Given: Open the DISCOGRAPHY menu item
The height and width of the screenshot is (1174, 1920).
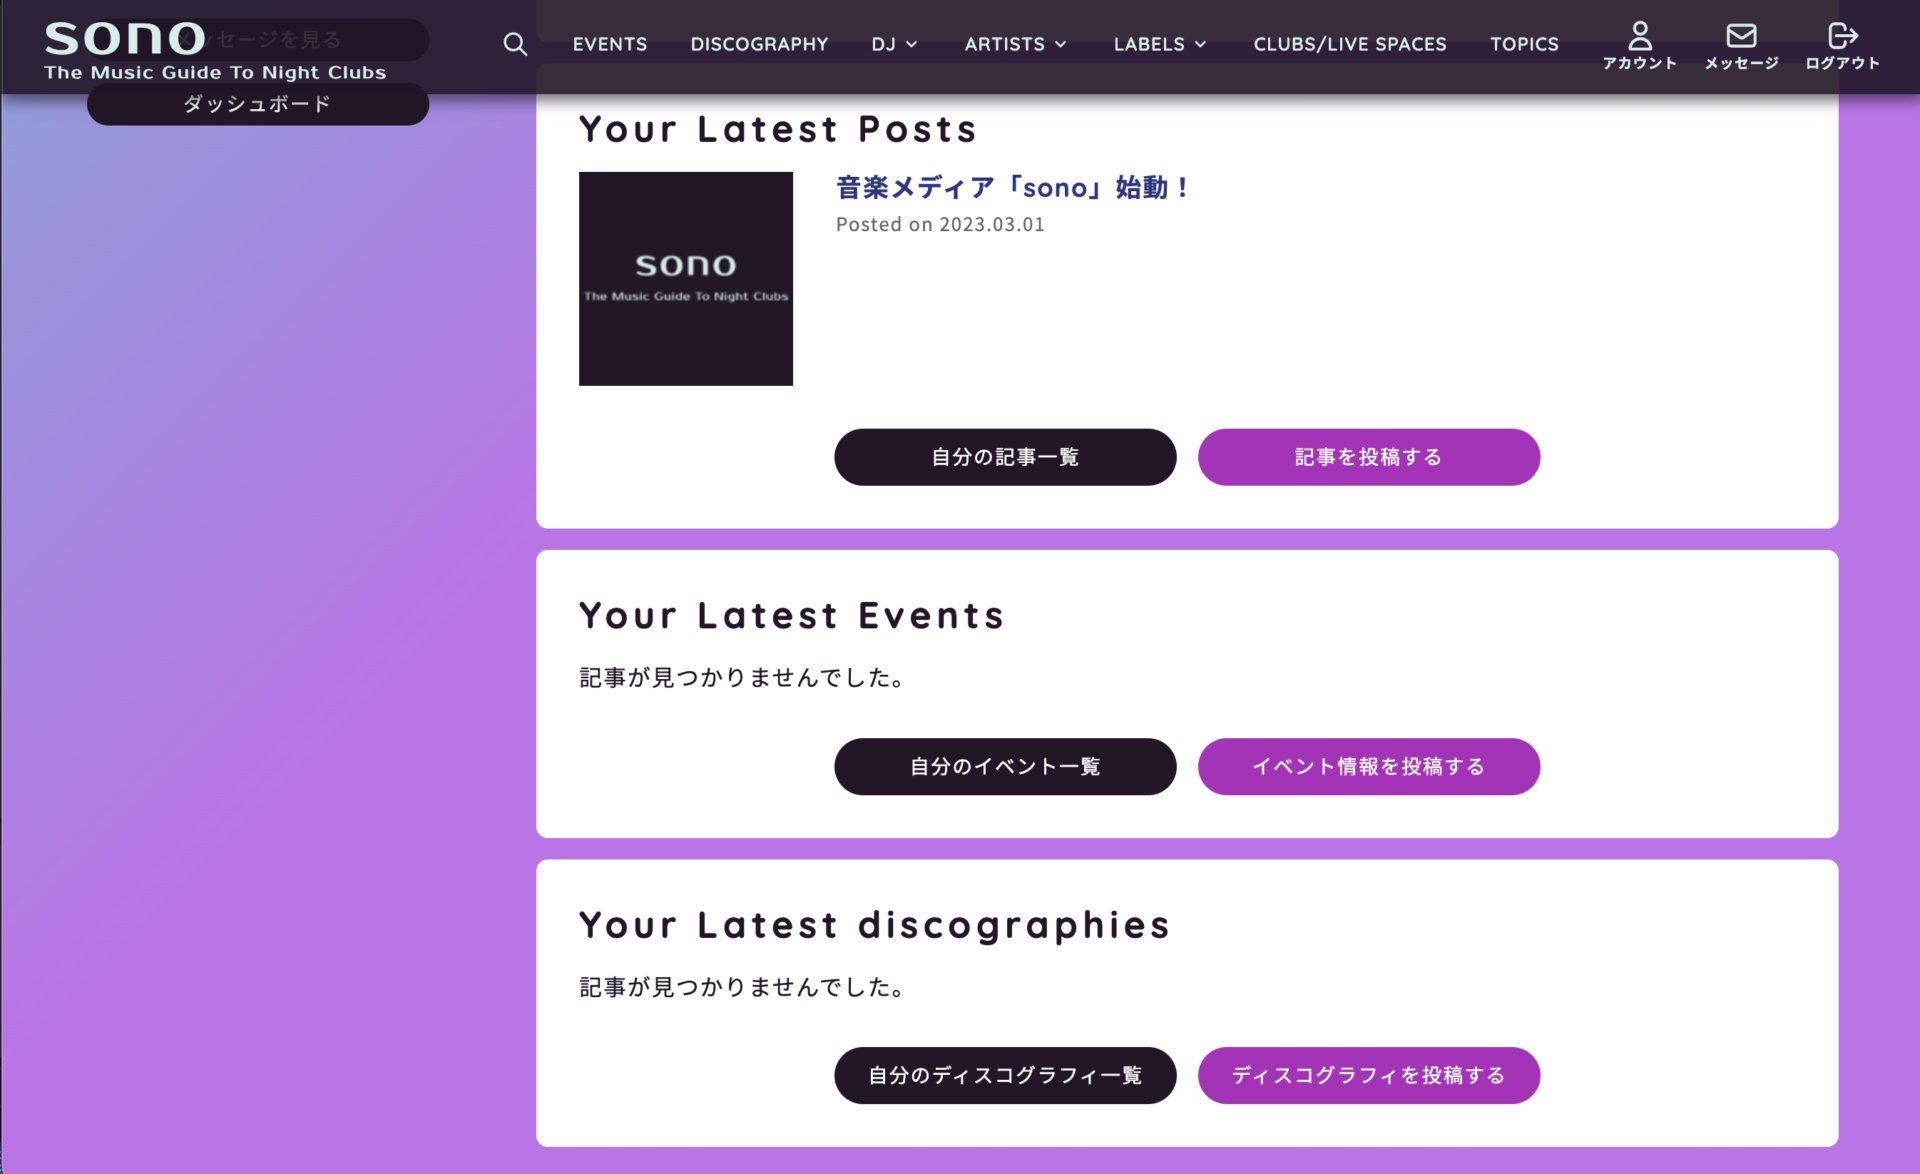Looking at the screenshot, I should [x=759, y=44].
